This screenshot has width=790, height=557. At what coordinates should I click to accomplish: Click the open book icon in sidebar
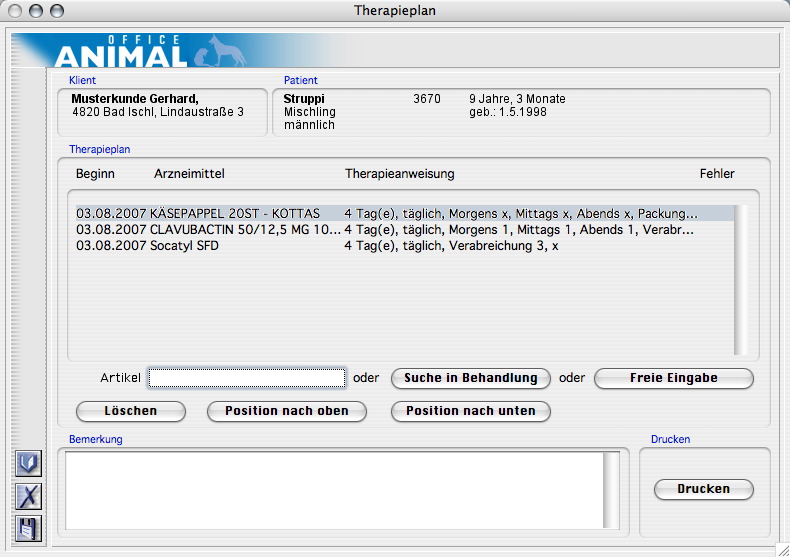(x=29, y=463)
